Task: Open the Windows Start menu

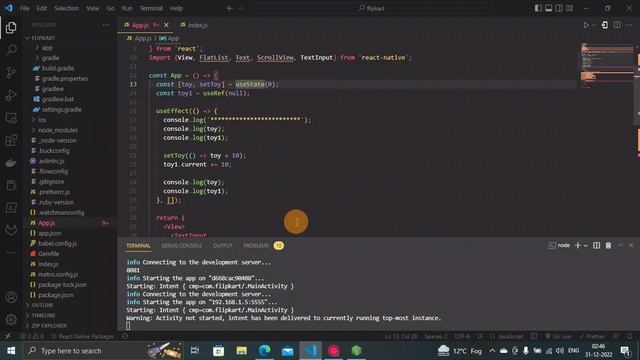Action: click(11, 351)
